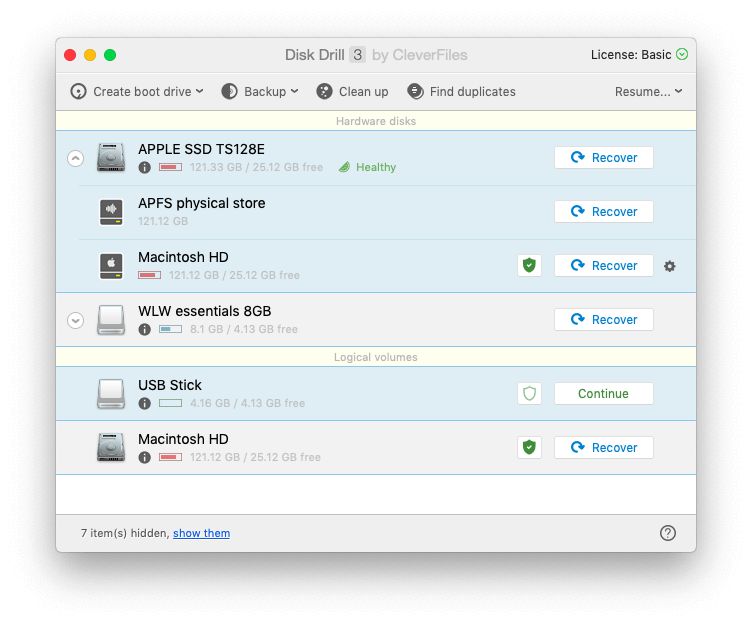Click the red close window button
Image resolution: width=752 pixels, height=626 pixels.
(x=70, y=55)
